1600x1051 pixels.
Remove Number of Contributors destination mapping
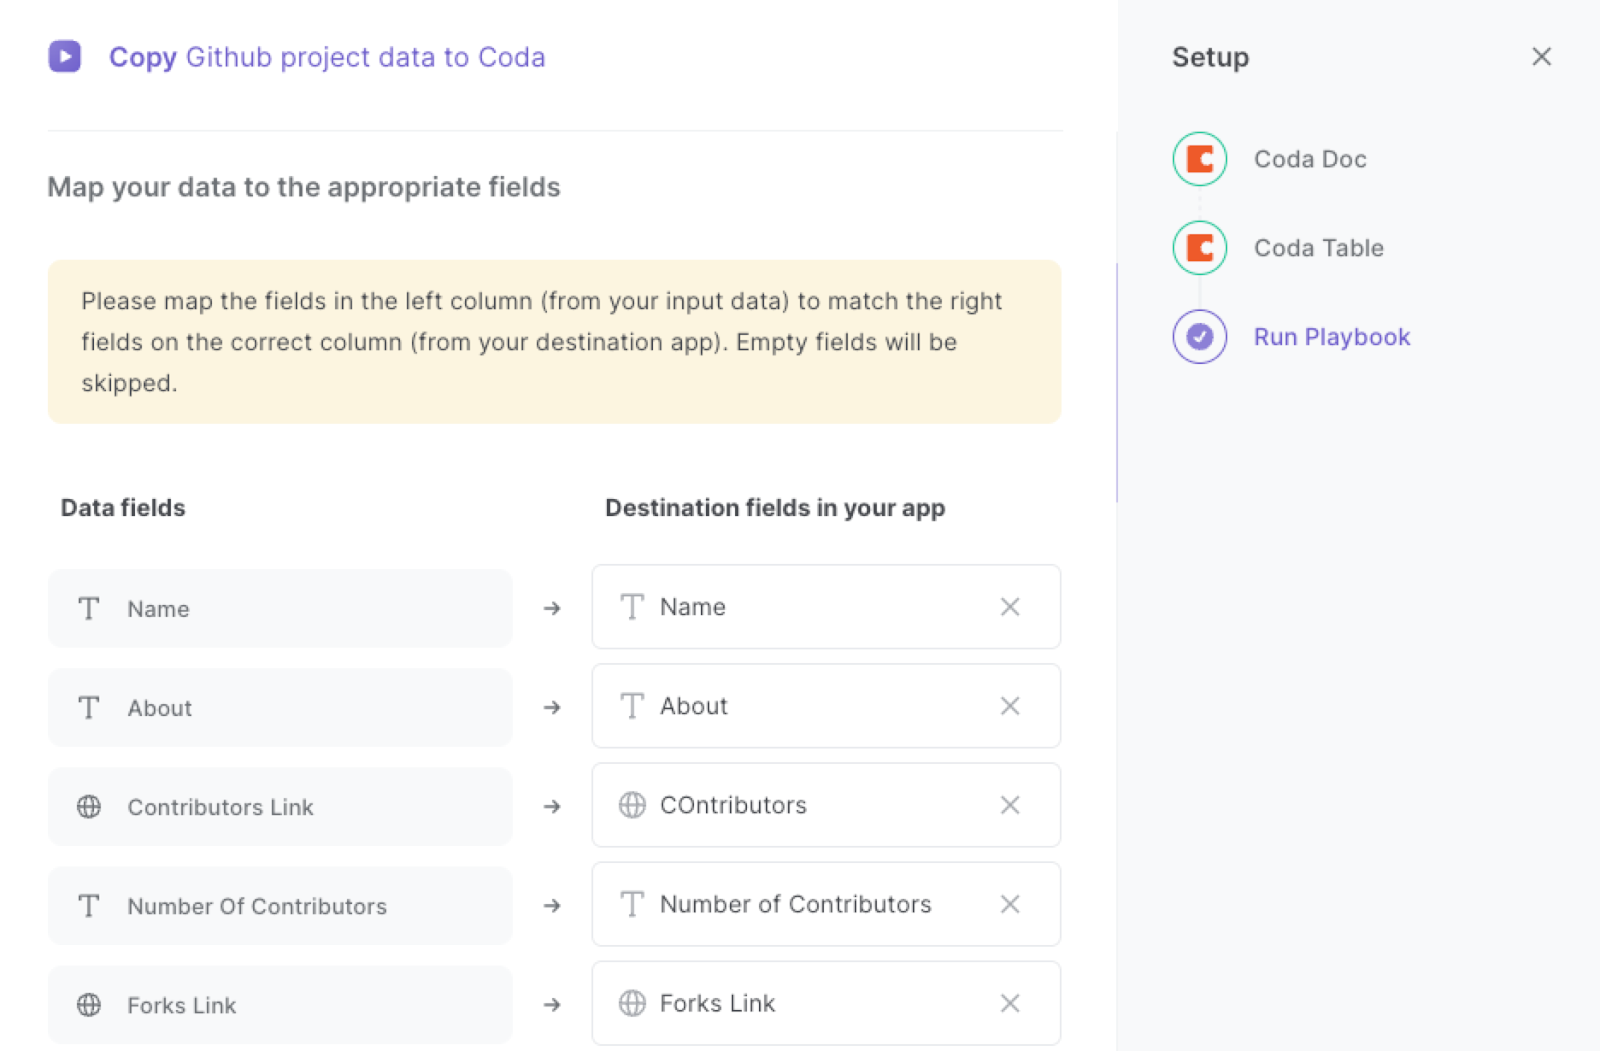(1010, 904)
